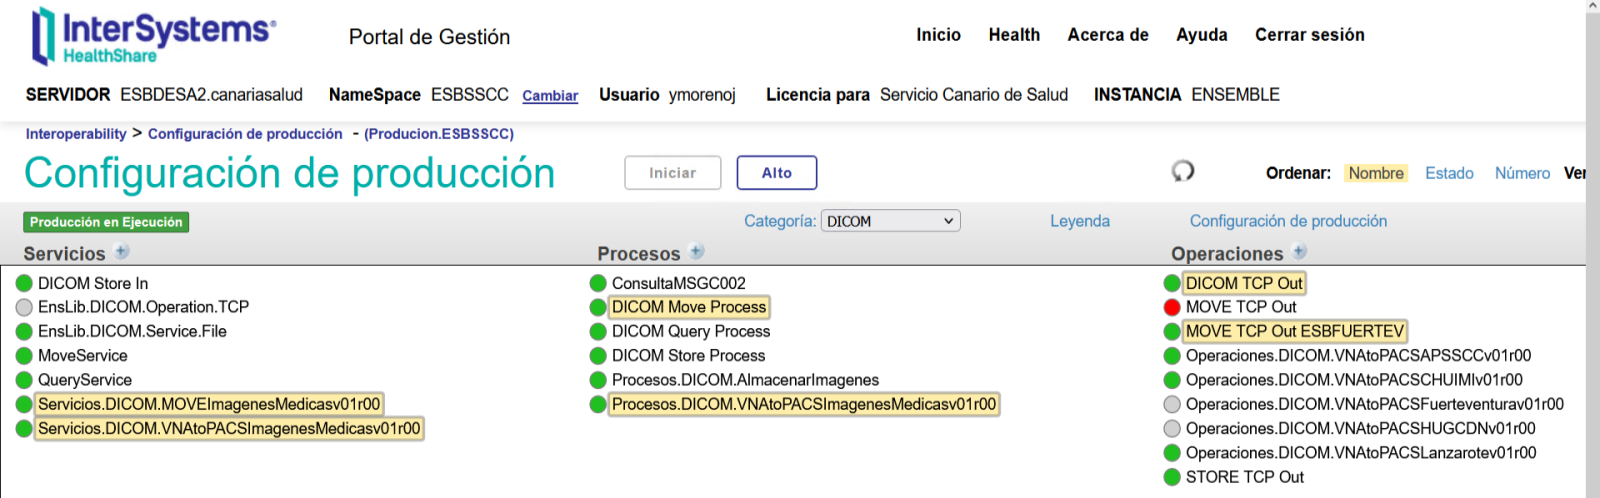Click gray indicator of Operaciones.DICOM.VNAtoPACSHUGCDNv01r00
The width and height of the screenshot is (1600, 498).
click(1172, 429)
